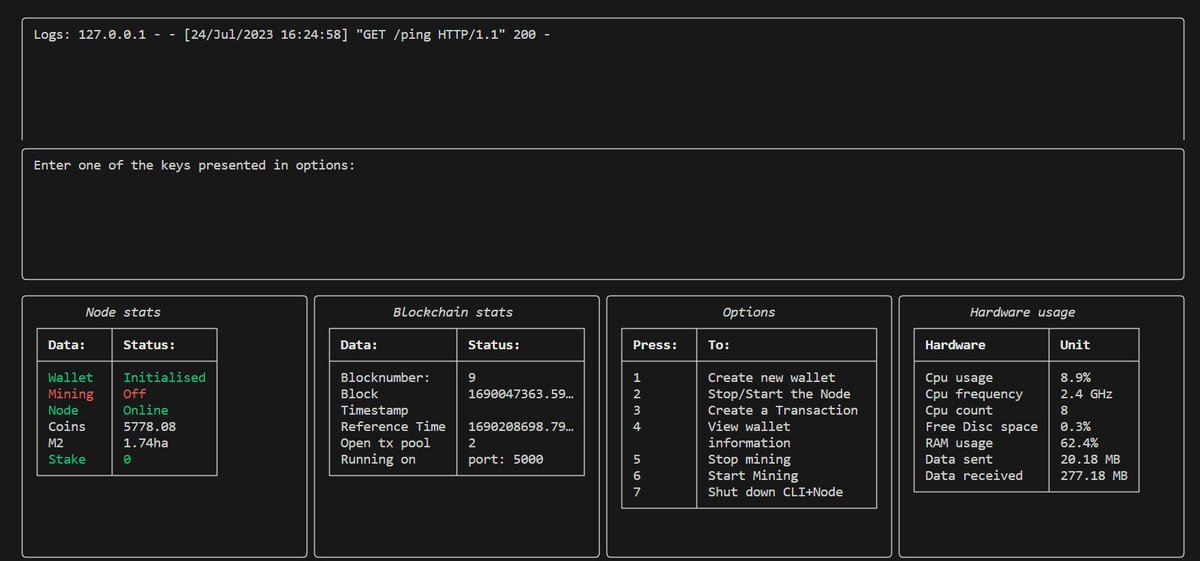This screenshot has height=561, width=1200.
Task: Click option 'Create a Transaction'
Action: 783,410
